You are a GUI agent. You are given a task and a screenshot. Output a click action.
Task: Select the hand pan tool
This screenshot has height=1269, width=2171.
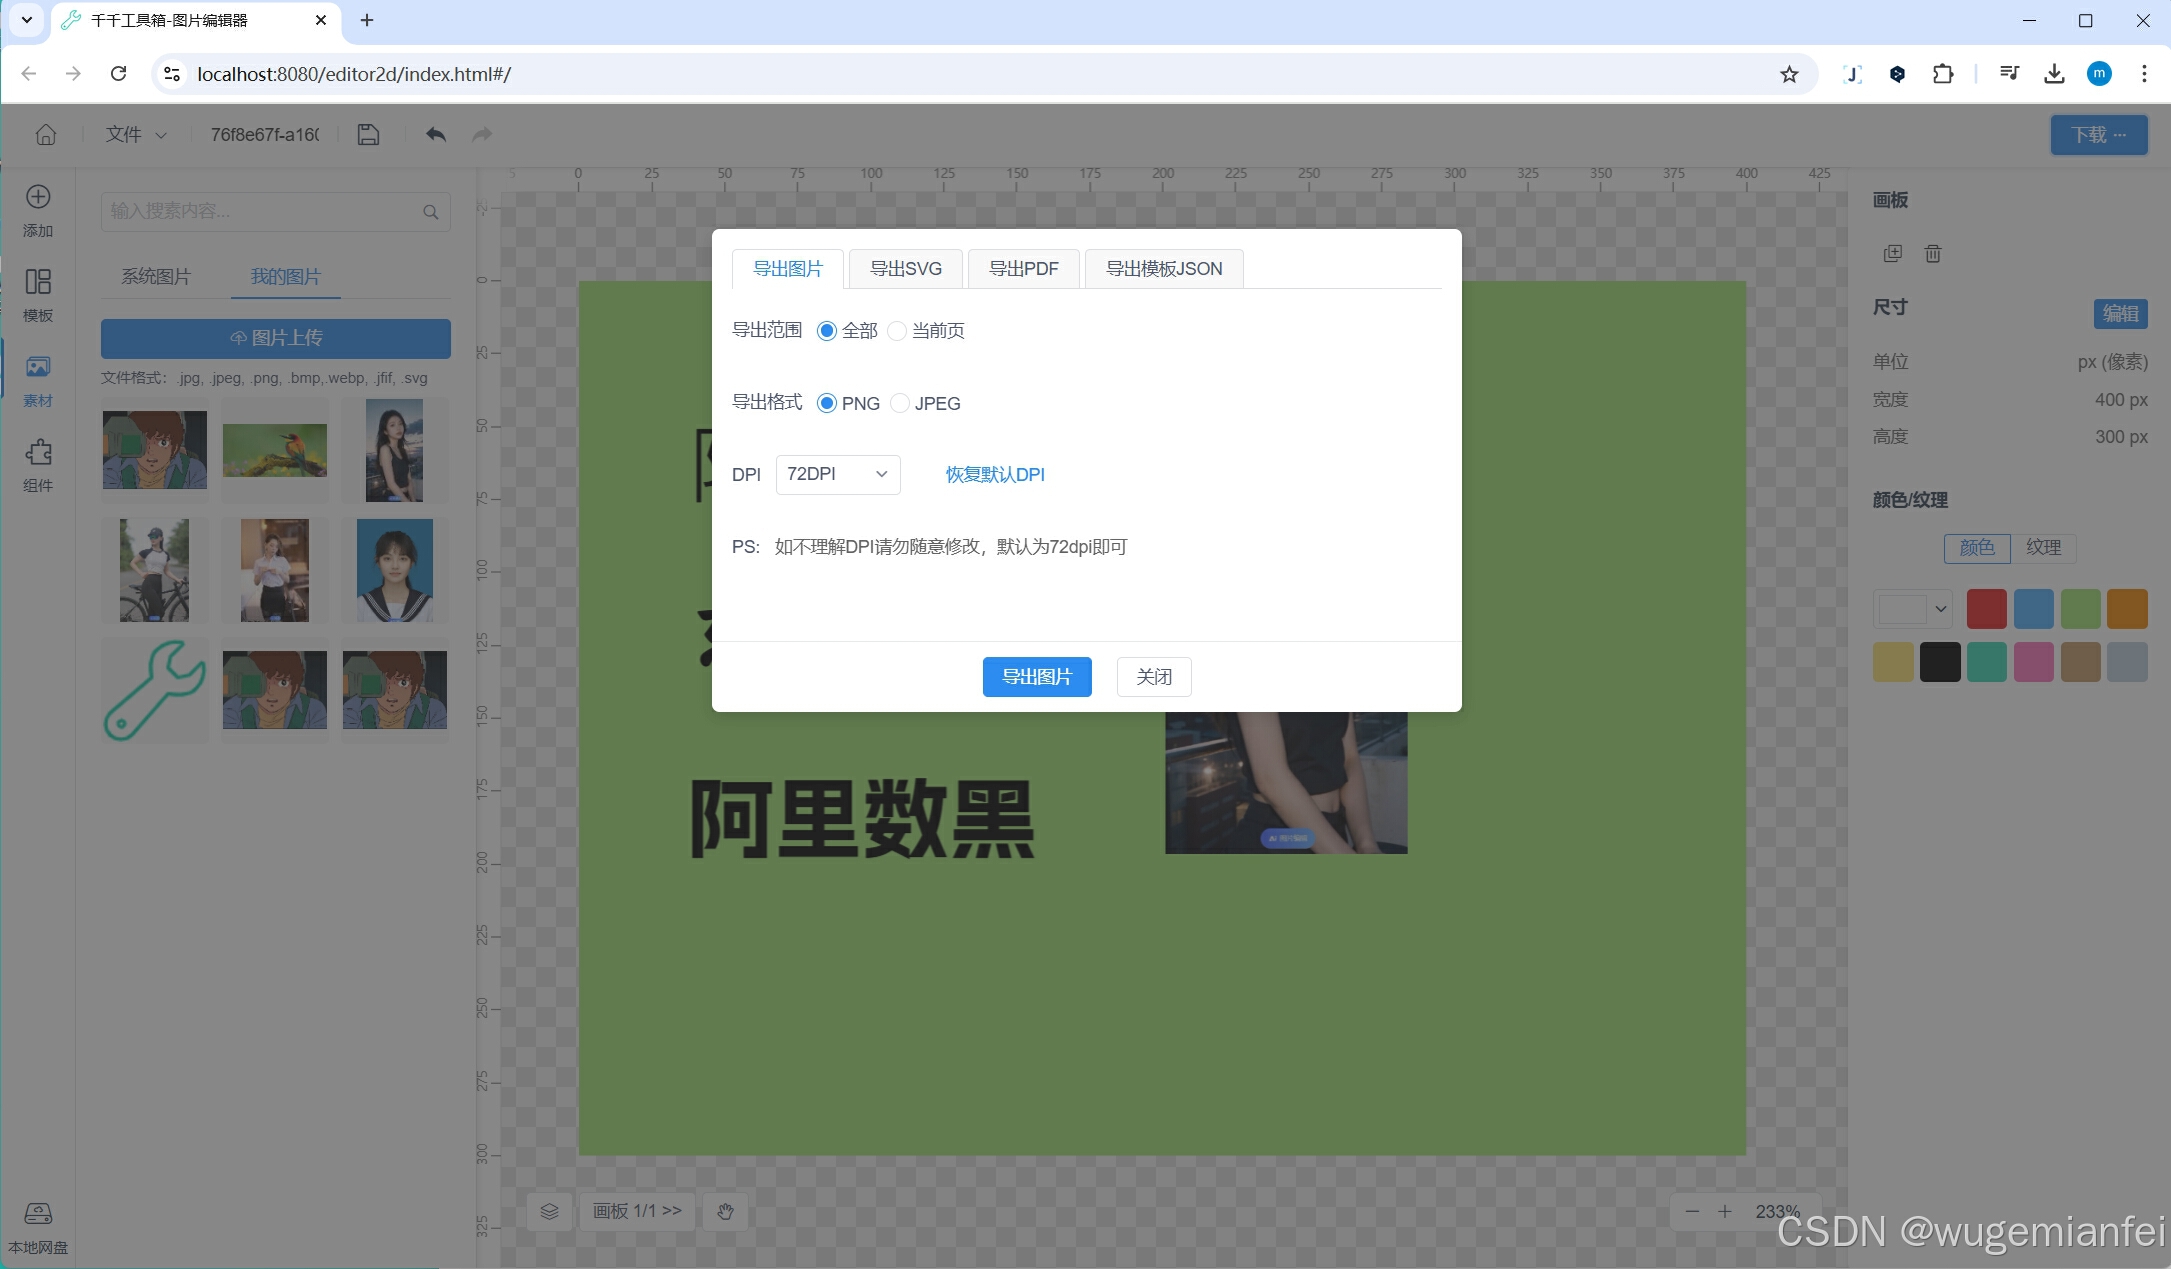point(725,1211)
